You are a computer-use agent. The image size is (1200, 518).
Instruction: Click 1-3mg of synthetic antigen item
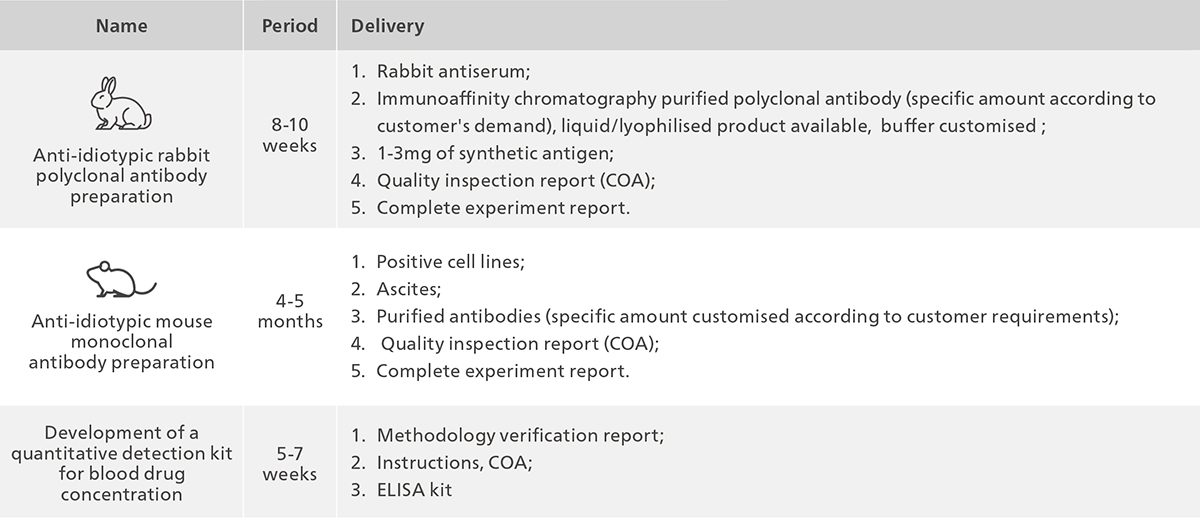pyautogui.click(x=482, y=153)
